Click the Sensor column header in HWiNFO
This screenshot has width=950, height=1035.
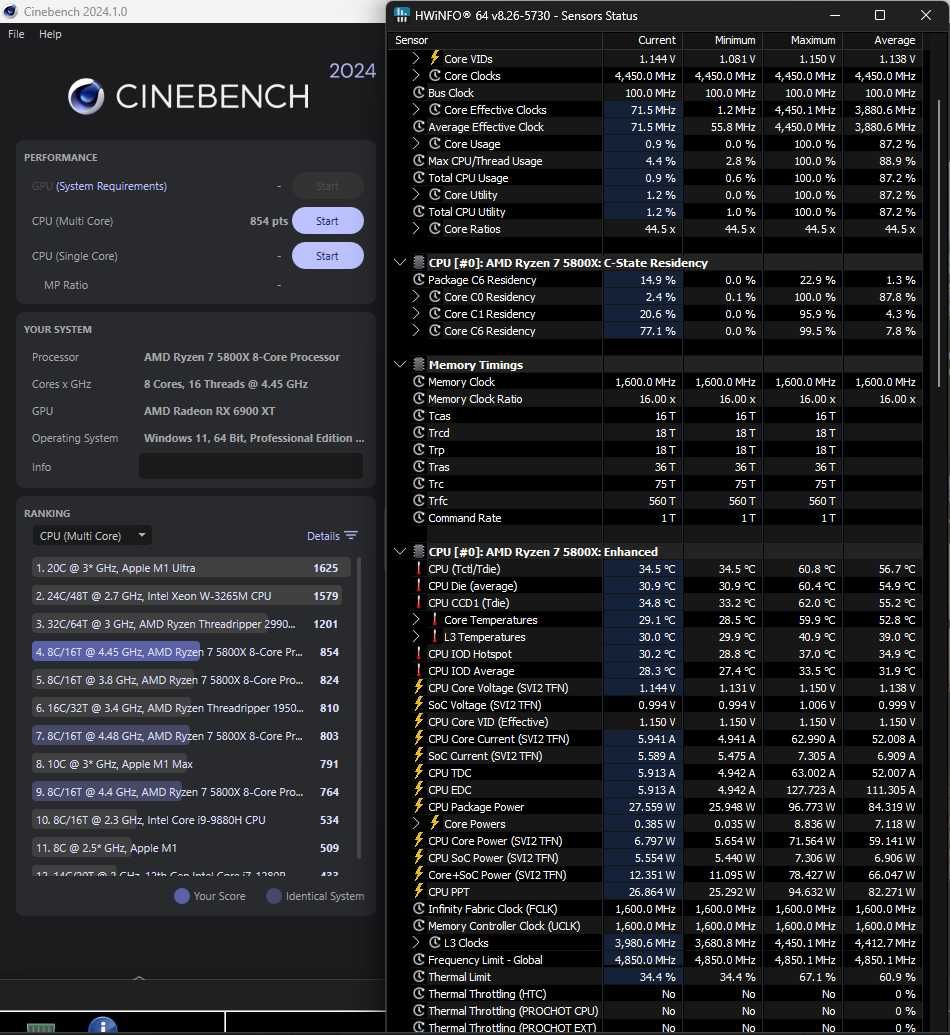[411, 40]
